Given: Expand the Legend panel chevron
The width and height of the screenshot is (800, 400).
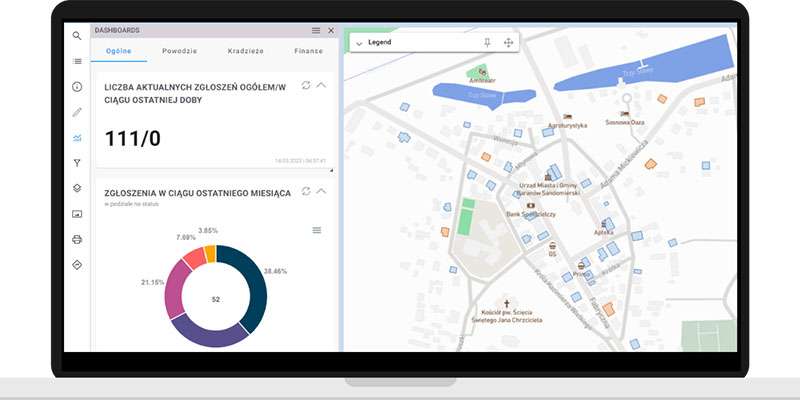Looking at the screenshot, I should [x=358, y=44].
